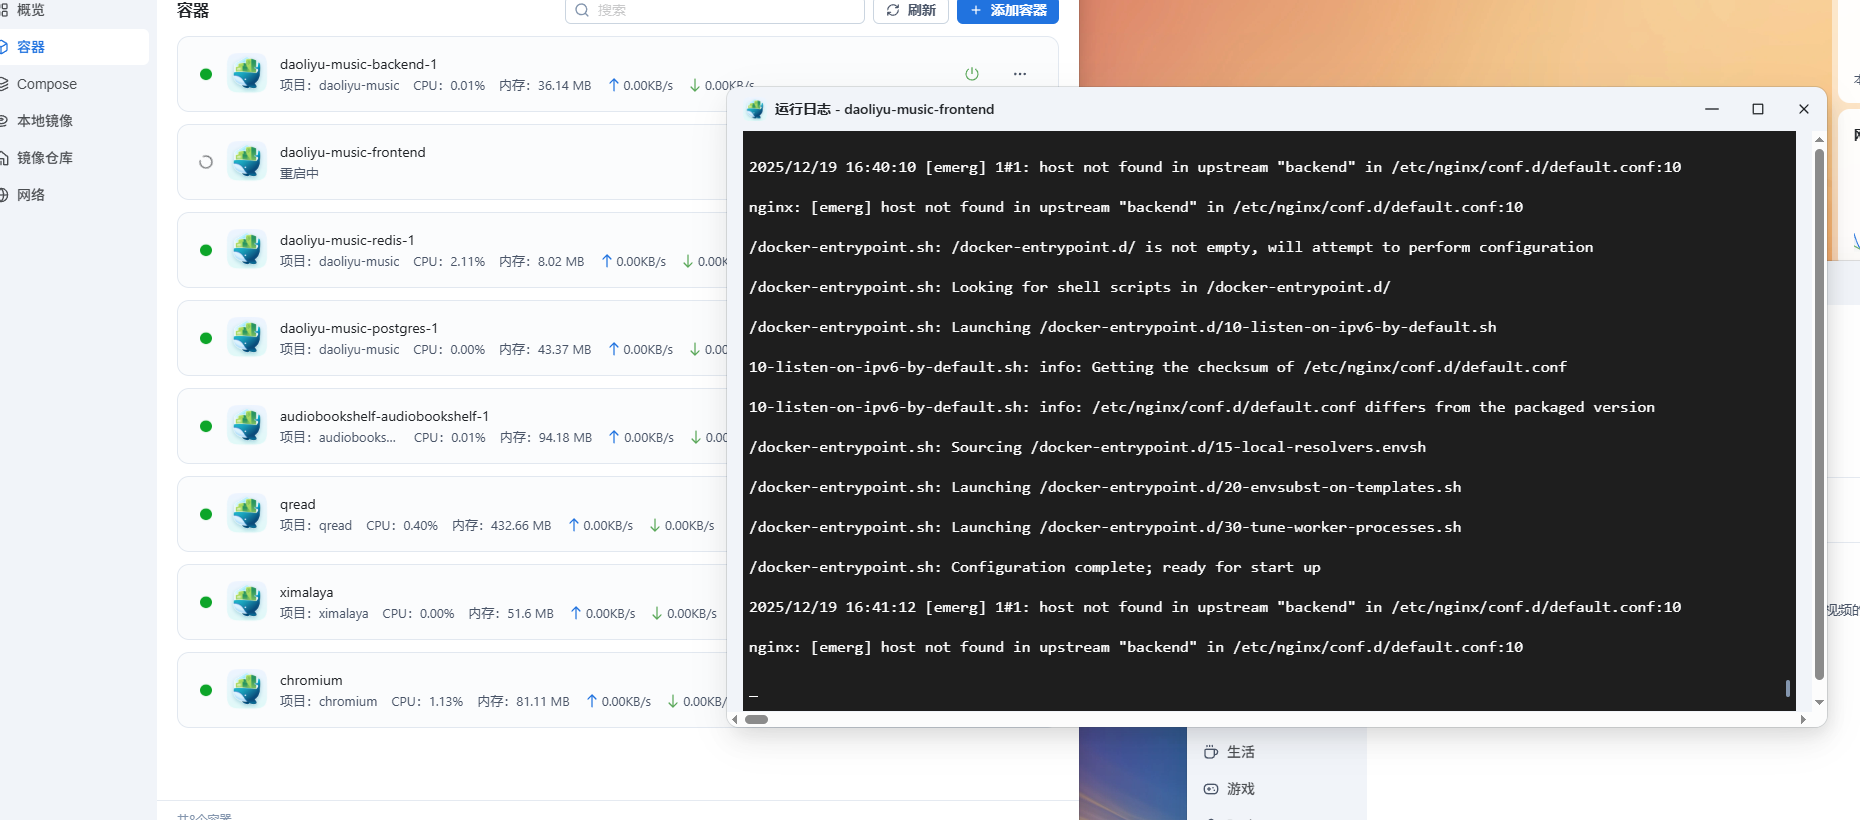The image size is (1860, 820).
Task: Click the daoliyu-music-postgres-1 container icon
Action: click(x=247, y=338)
